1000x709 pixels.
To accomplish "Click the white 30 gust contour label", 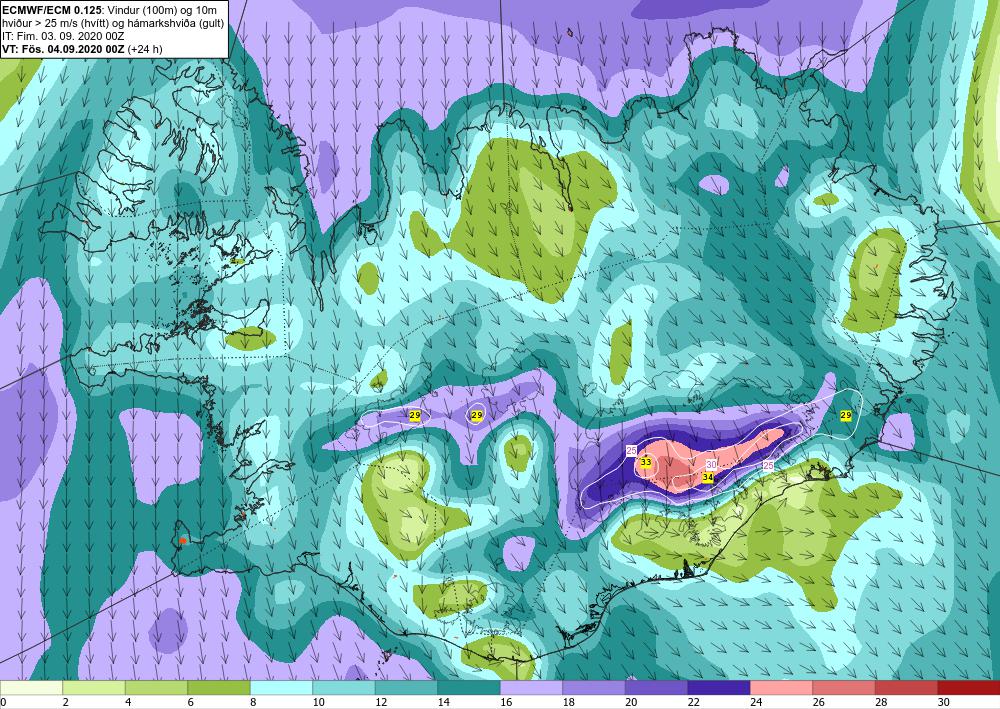I will (712, 465).
